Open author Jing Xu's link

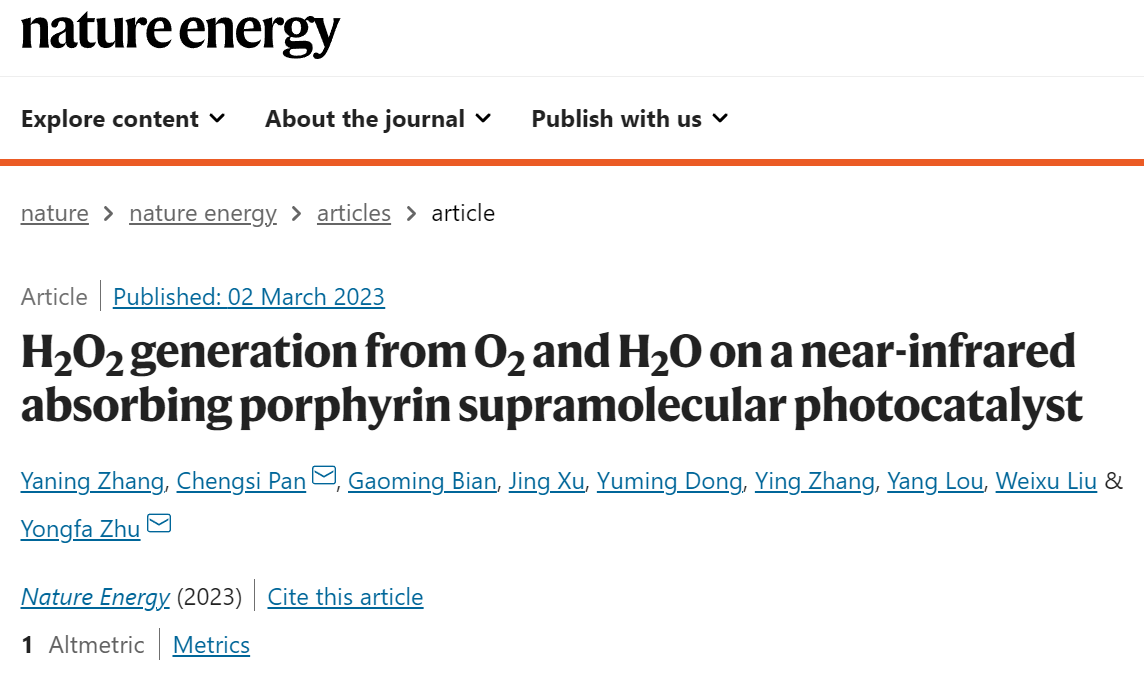[x=546, y=481]
